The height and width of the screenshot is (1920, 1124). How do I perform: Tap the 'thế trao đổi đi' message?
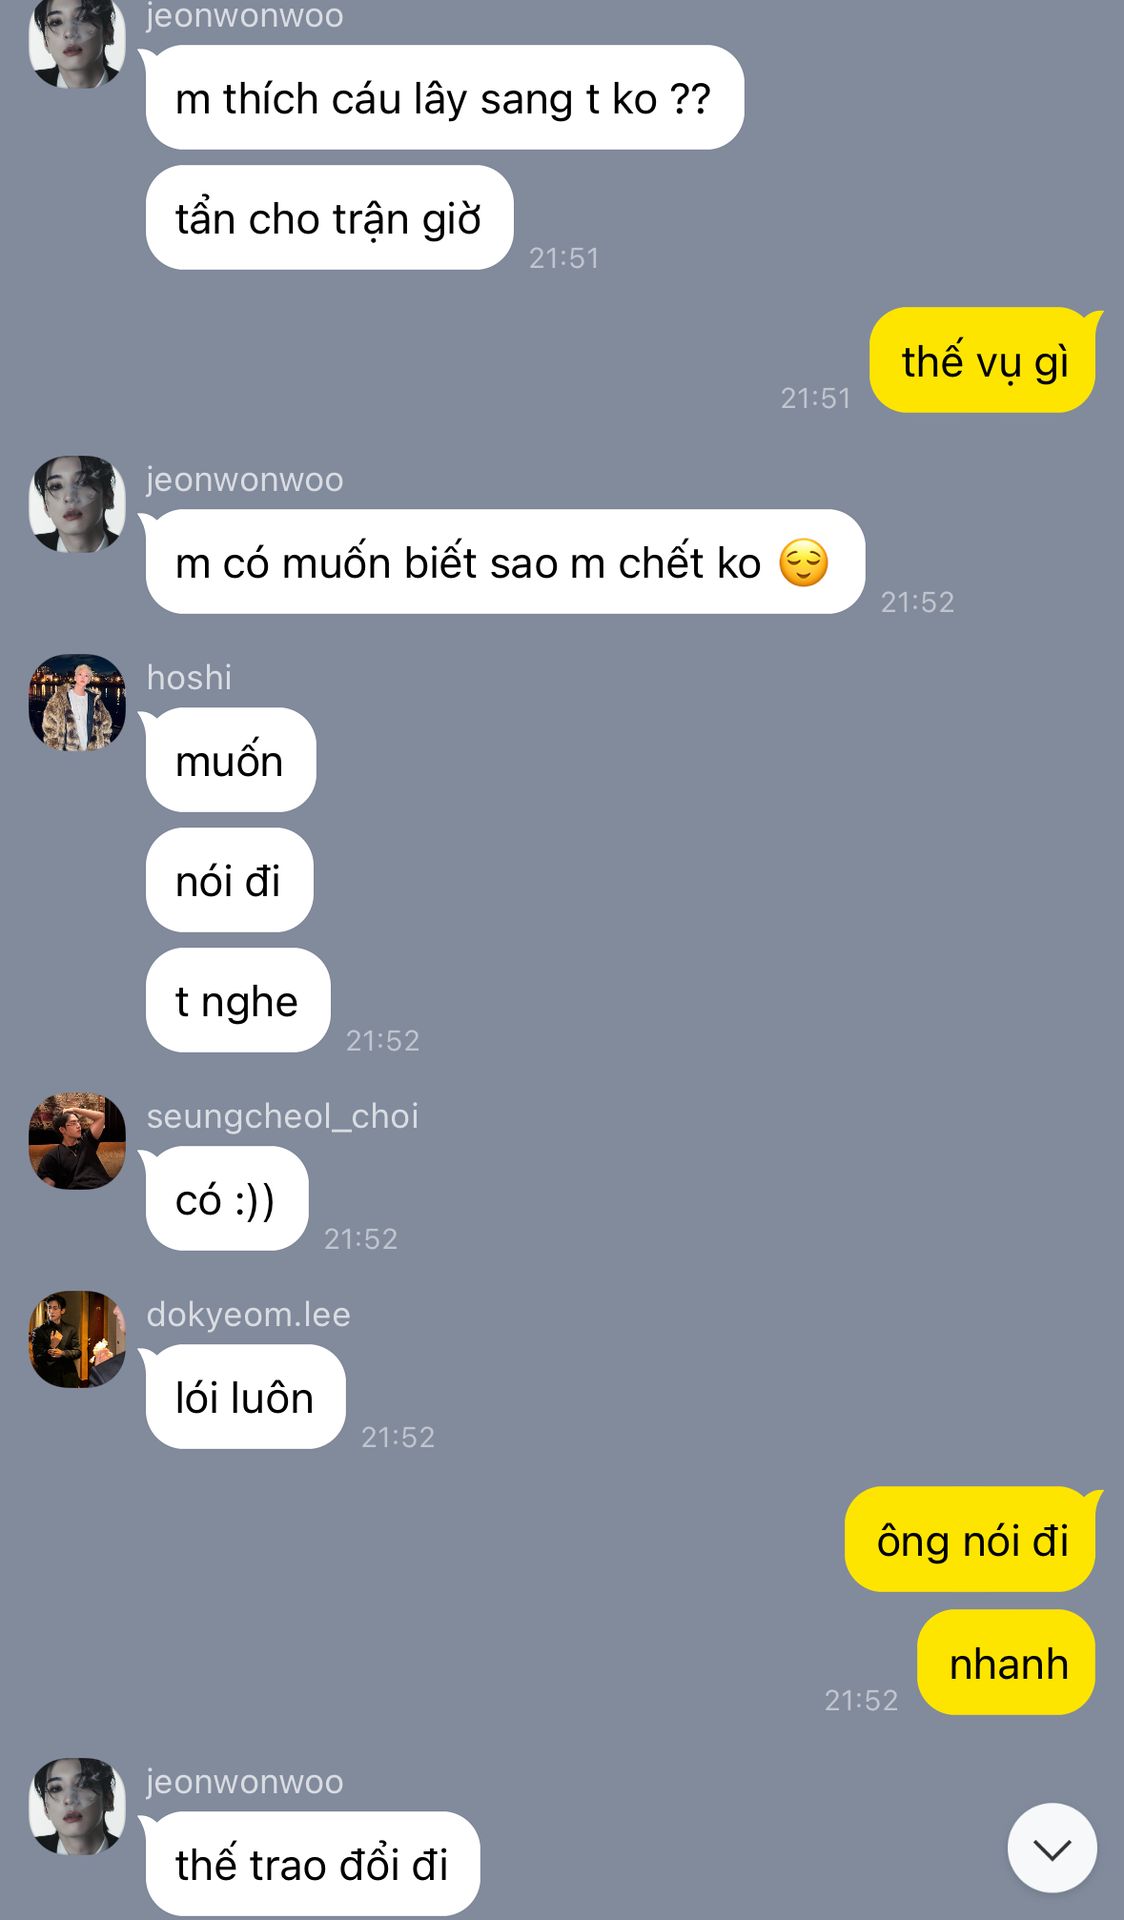click(311, 1864)
